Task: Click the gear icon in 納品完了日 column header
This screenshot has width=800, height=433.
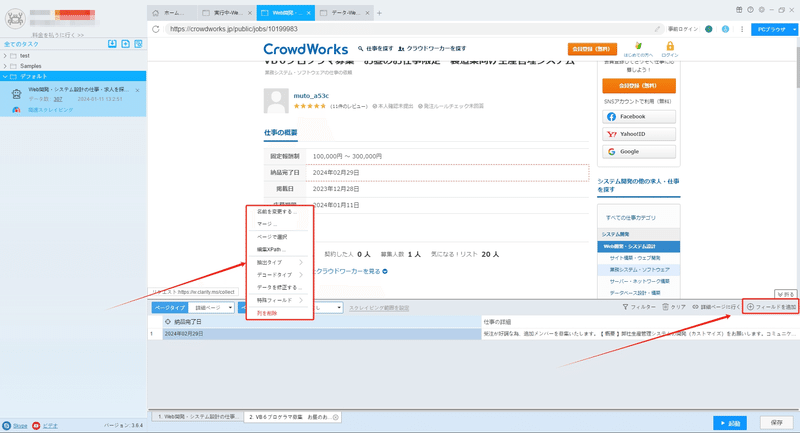Action: (168, 322)
